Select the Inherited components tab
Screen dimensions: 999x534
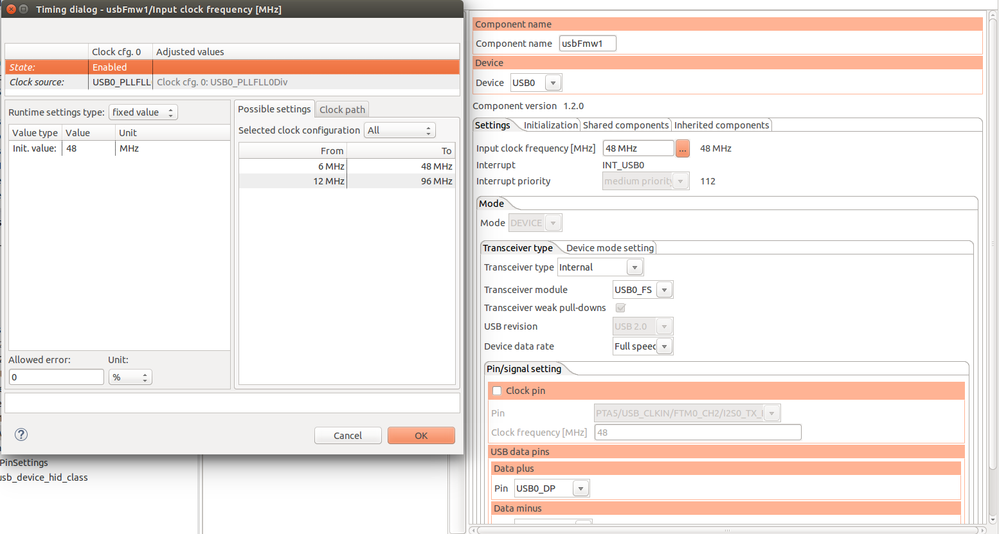[x=721, y=125]
